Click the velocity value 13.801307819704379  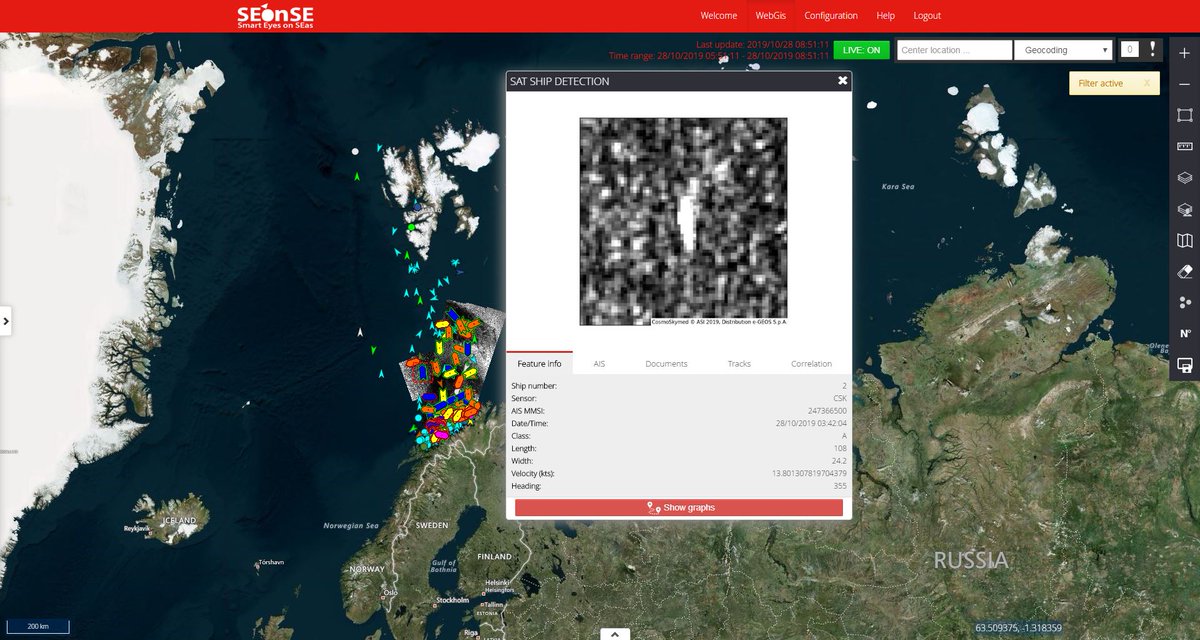(809, 473)
